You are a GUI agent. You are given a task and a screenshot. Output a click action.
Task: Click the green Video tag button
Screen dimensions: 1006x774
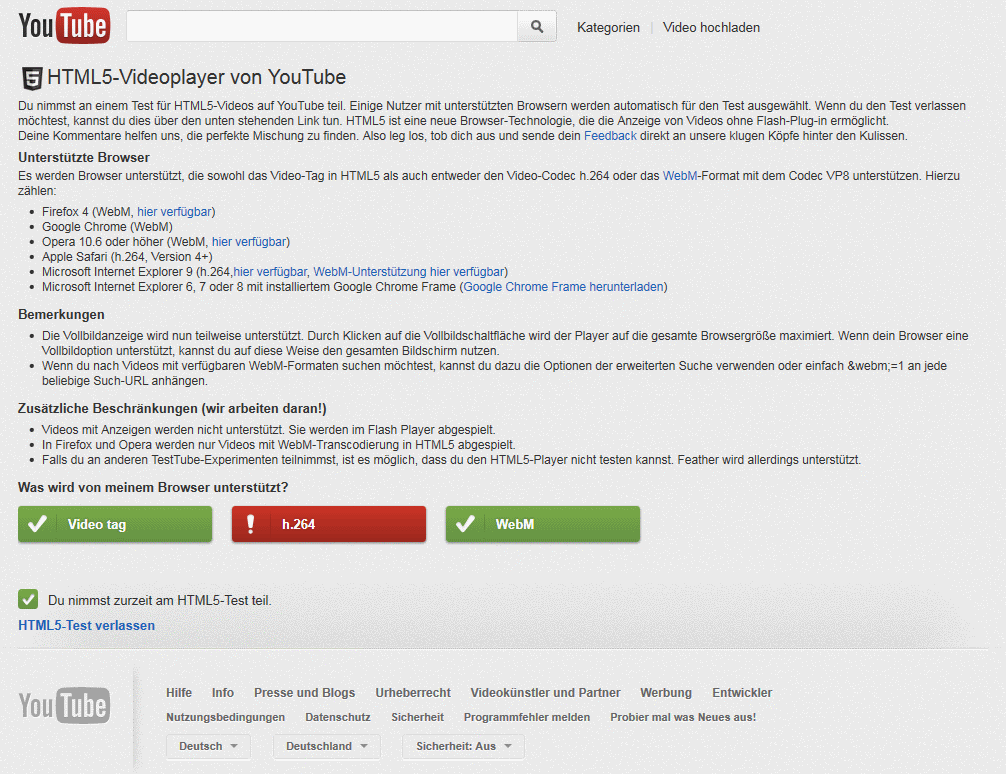tap(115, 524)
